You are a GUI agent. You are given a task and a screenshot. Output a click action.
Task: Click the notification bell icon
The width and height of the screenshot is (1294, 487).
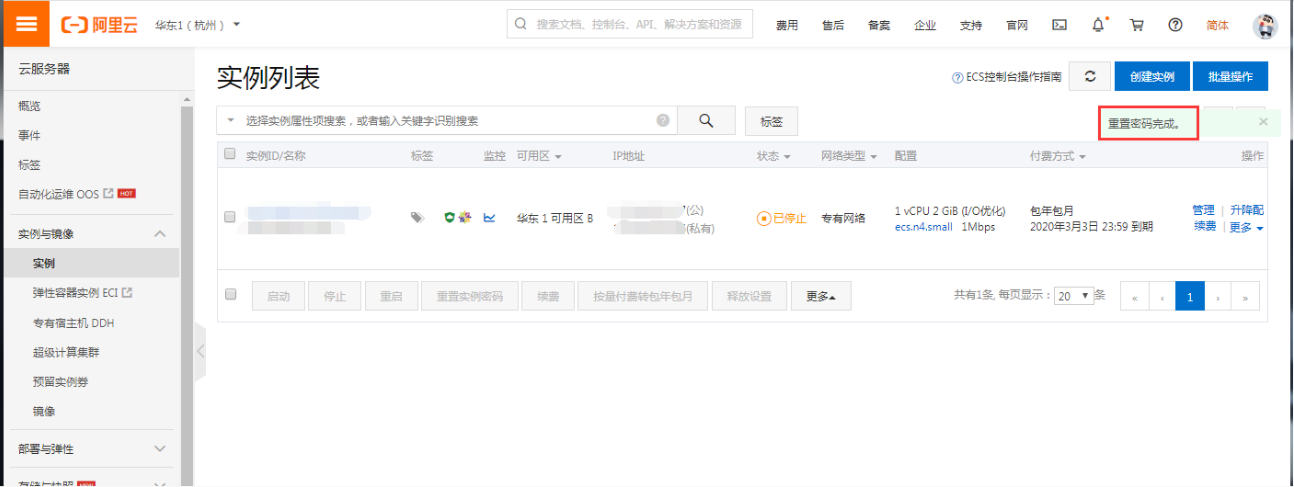1099,25
